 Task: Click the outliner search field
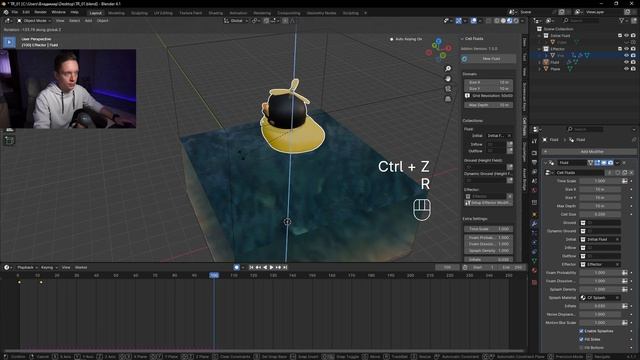pyautogui.click(x=581, y=20)
